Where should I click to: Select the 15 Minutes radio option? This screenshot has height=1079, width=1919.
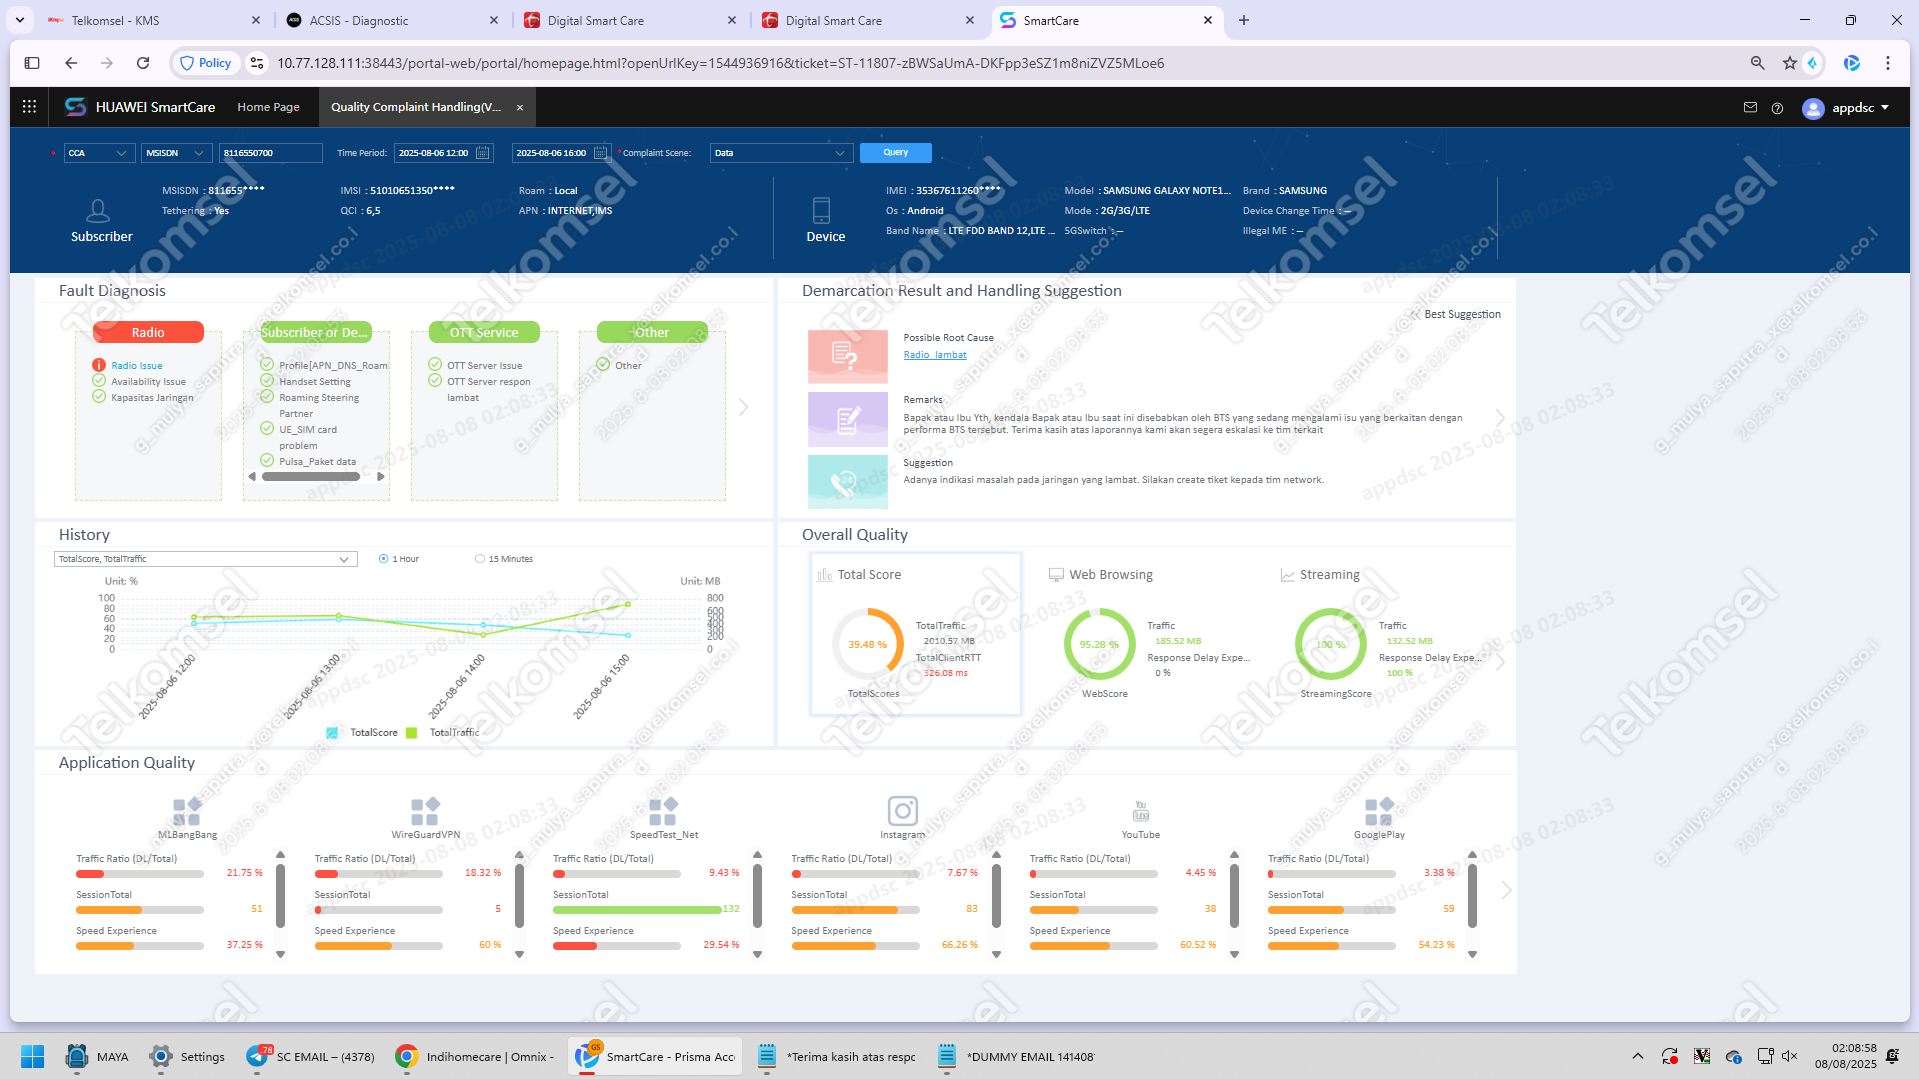click(x=480, y=559)
